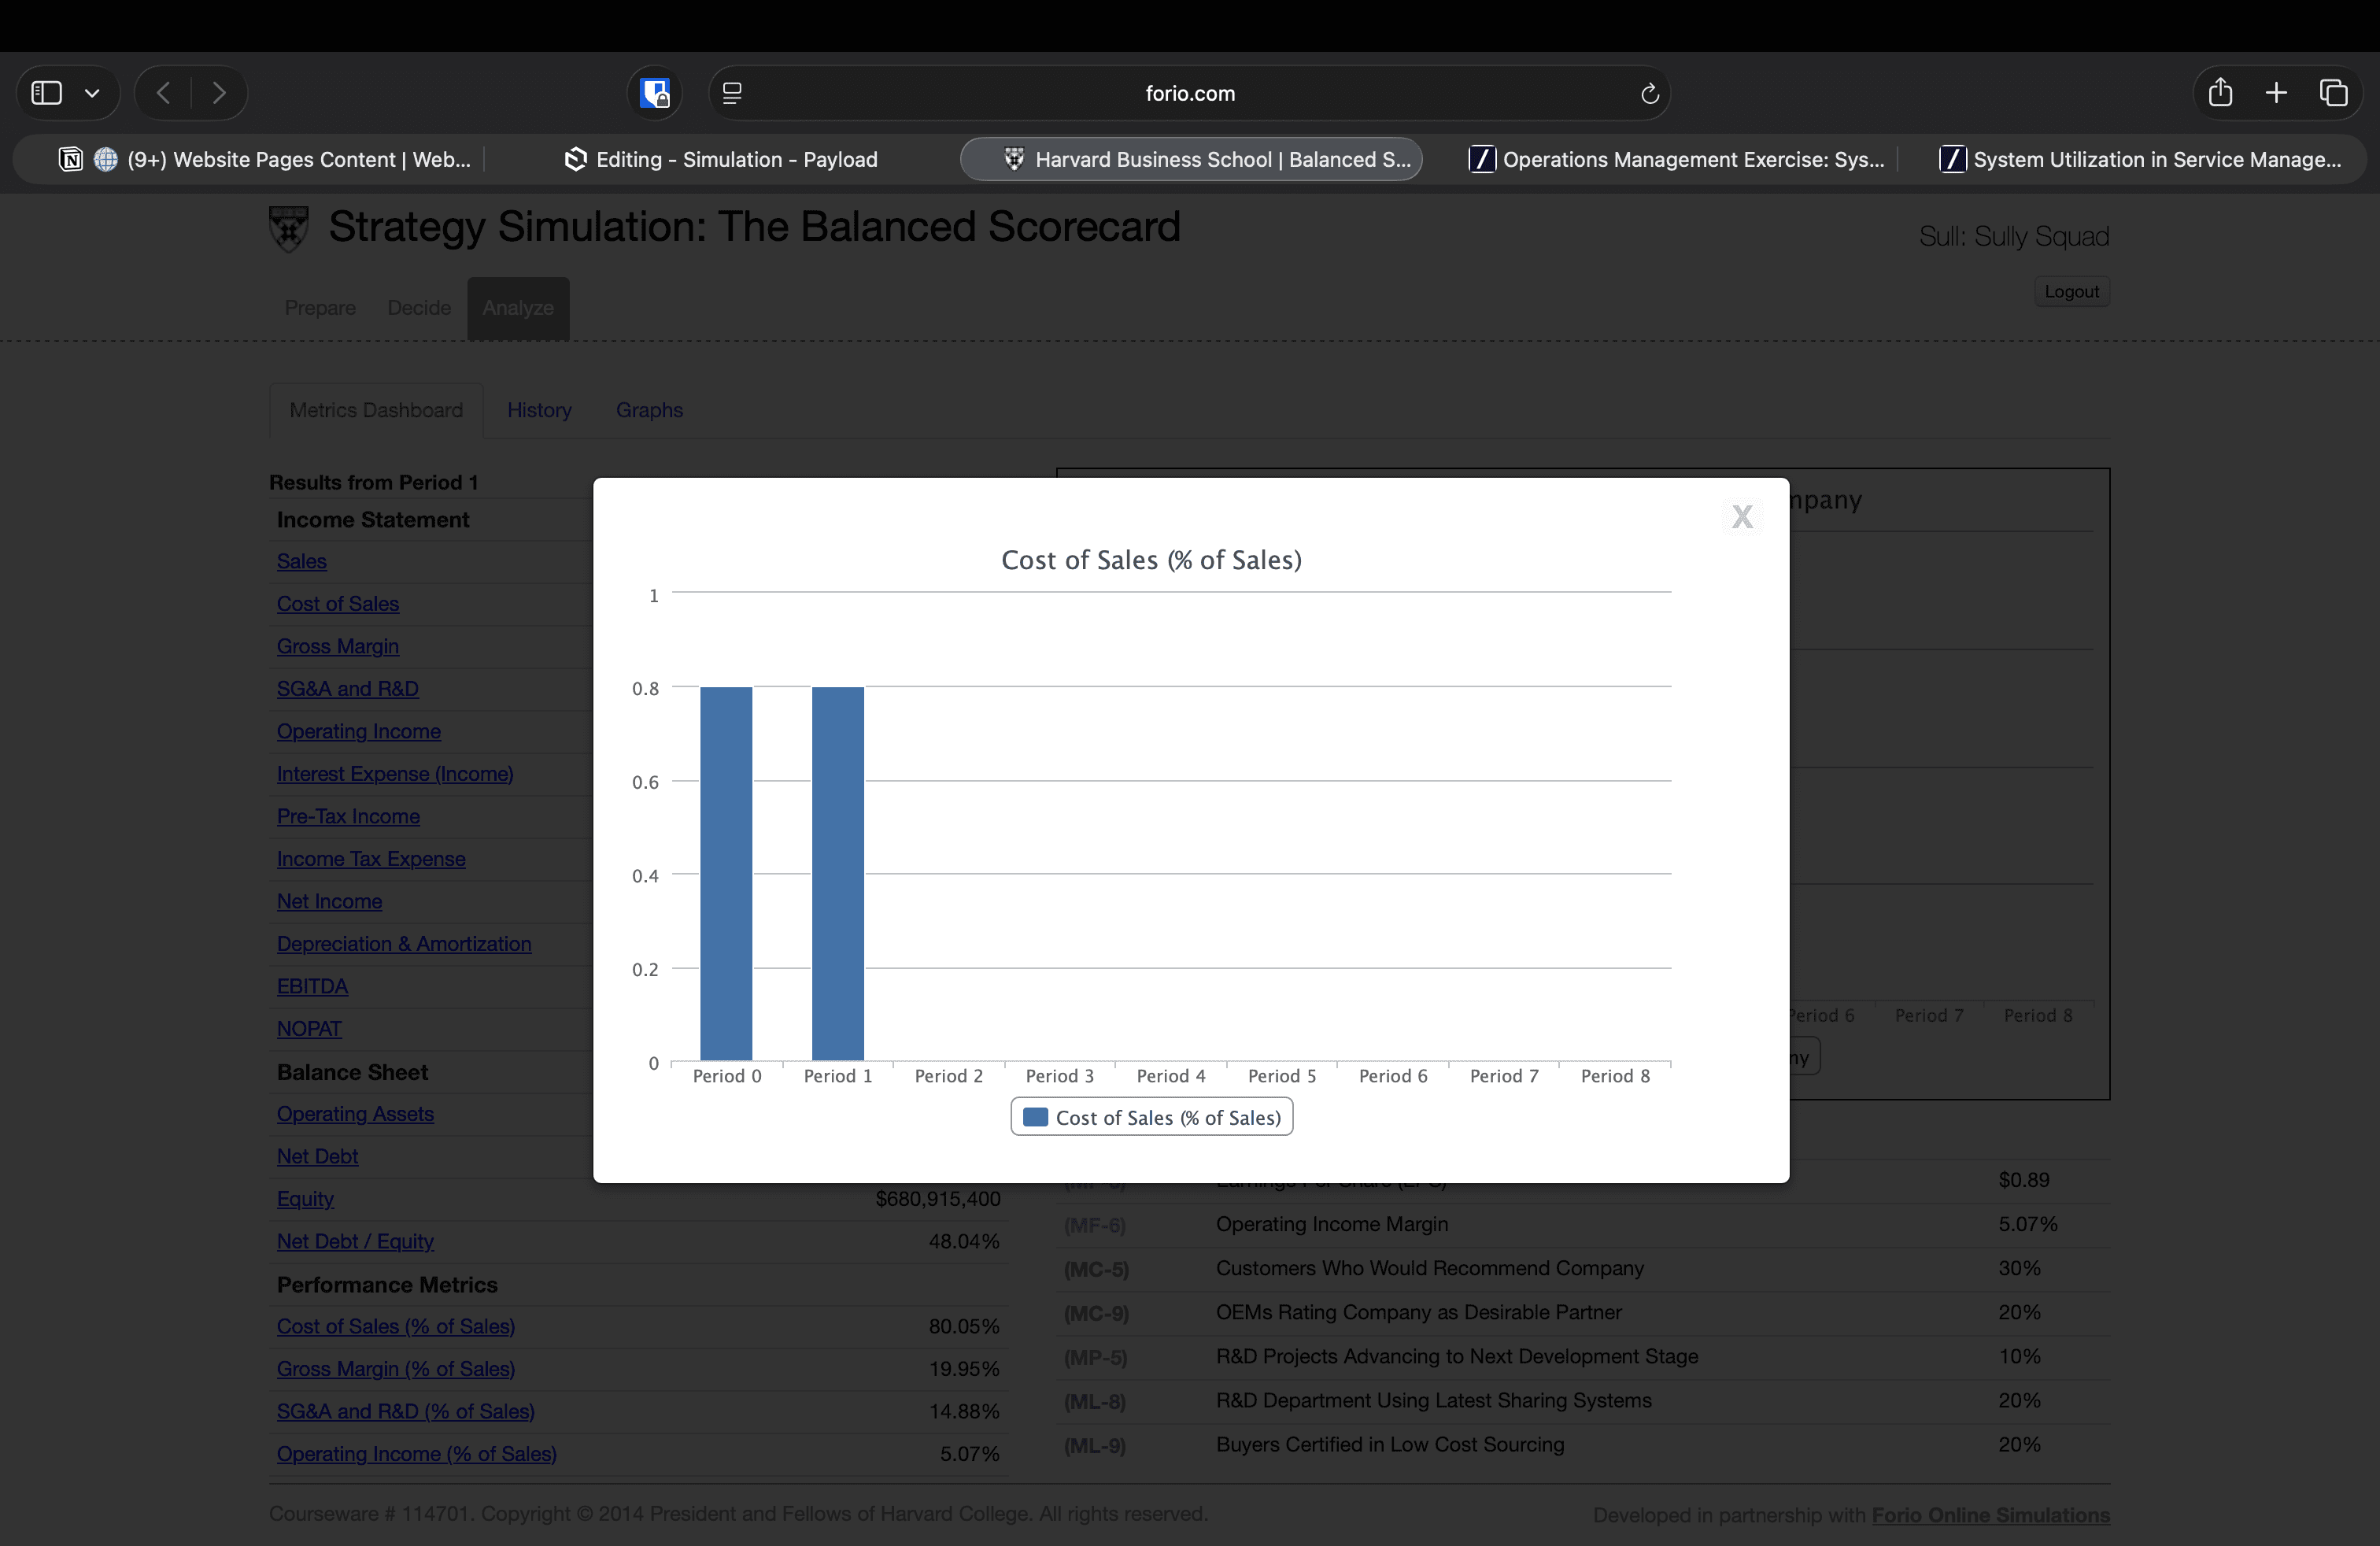Image resolution: width=2380 pixels, height=1546 pixels.
Task: Click the blue legend color swatch
Action: [x=1035, y=1117]
